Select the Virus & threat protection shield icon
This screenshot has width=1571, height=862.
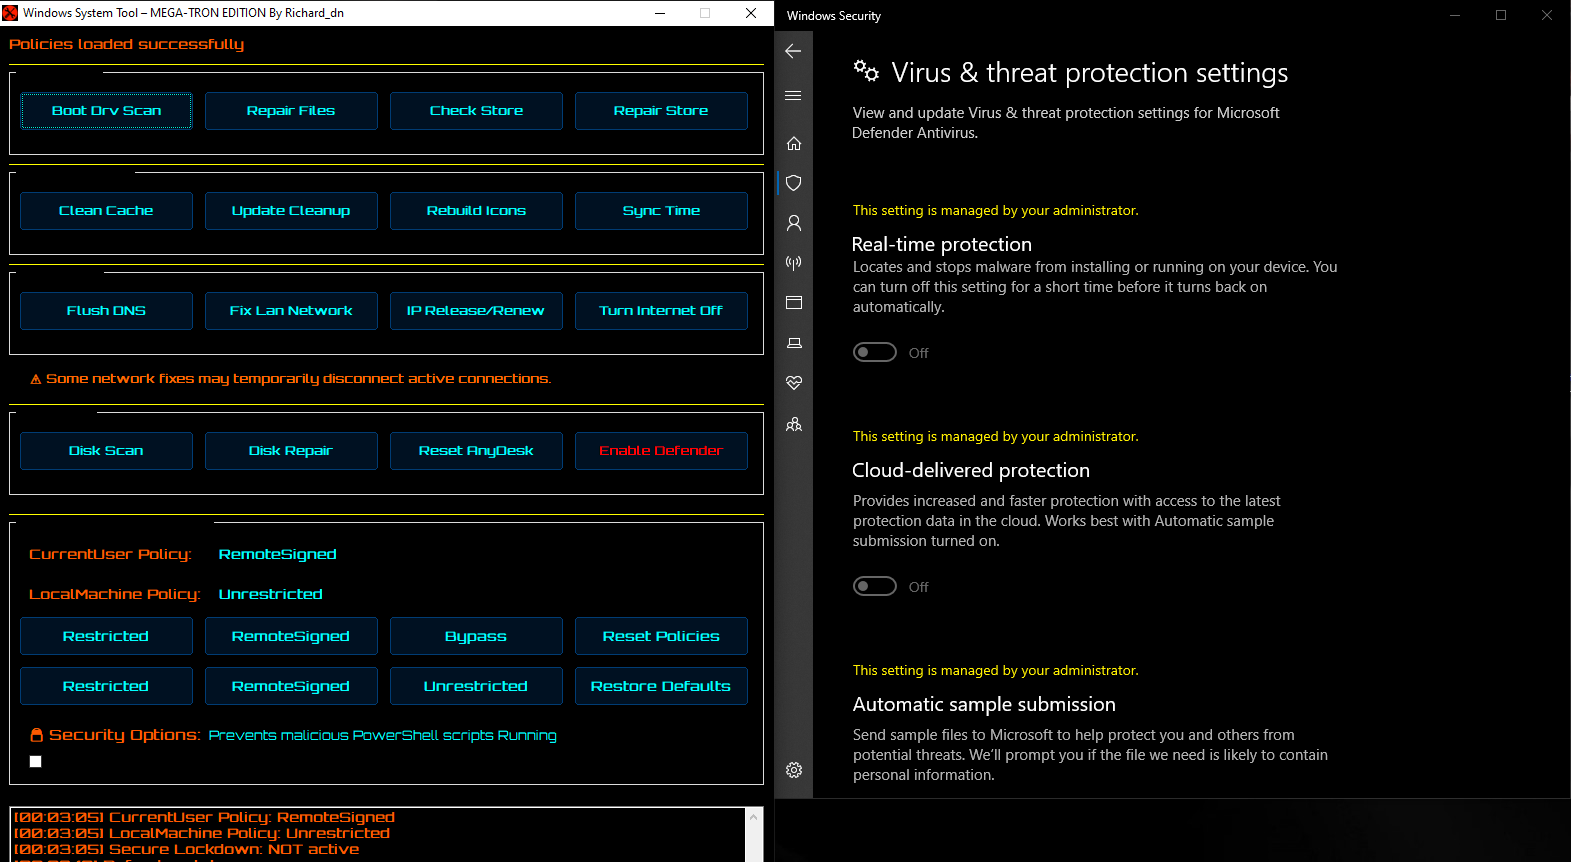click(794, 183)
